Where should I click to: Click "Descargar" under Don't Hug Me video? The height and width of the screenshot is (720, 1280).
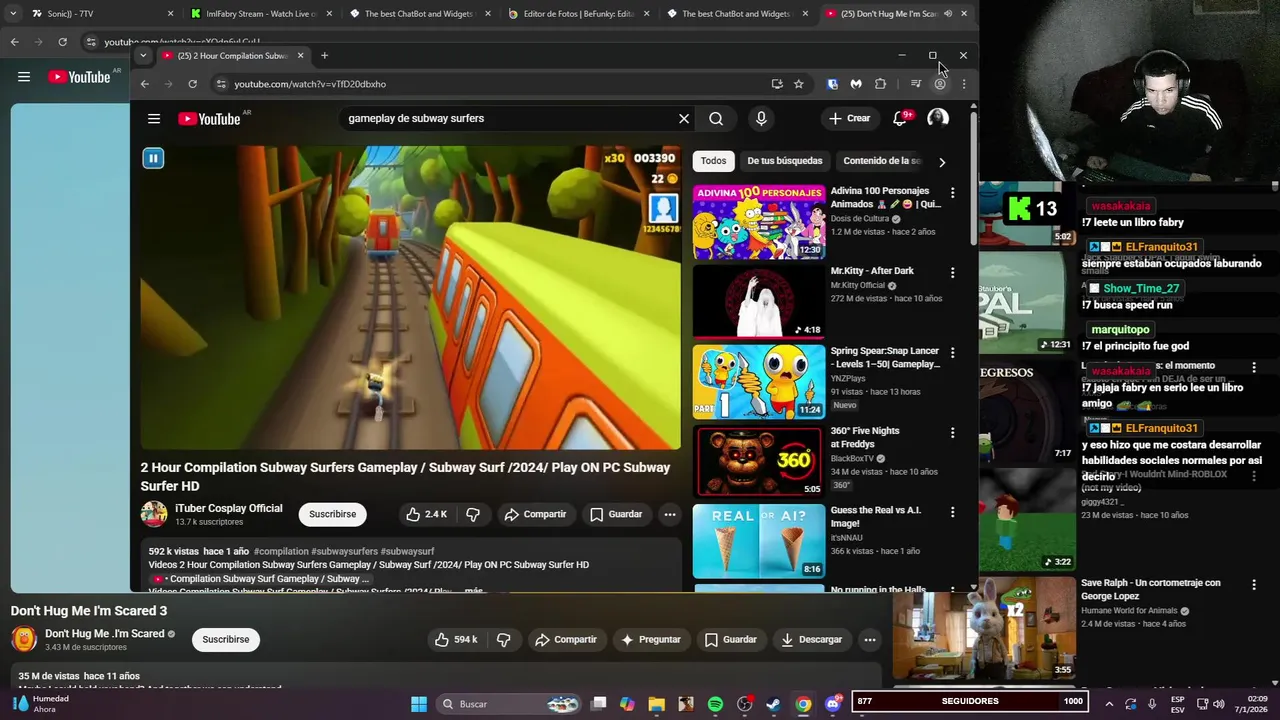811,639
